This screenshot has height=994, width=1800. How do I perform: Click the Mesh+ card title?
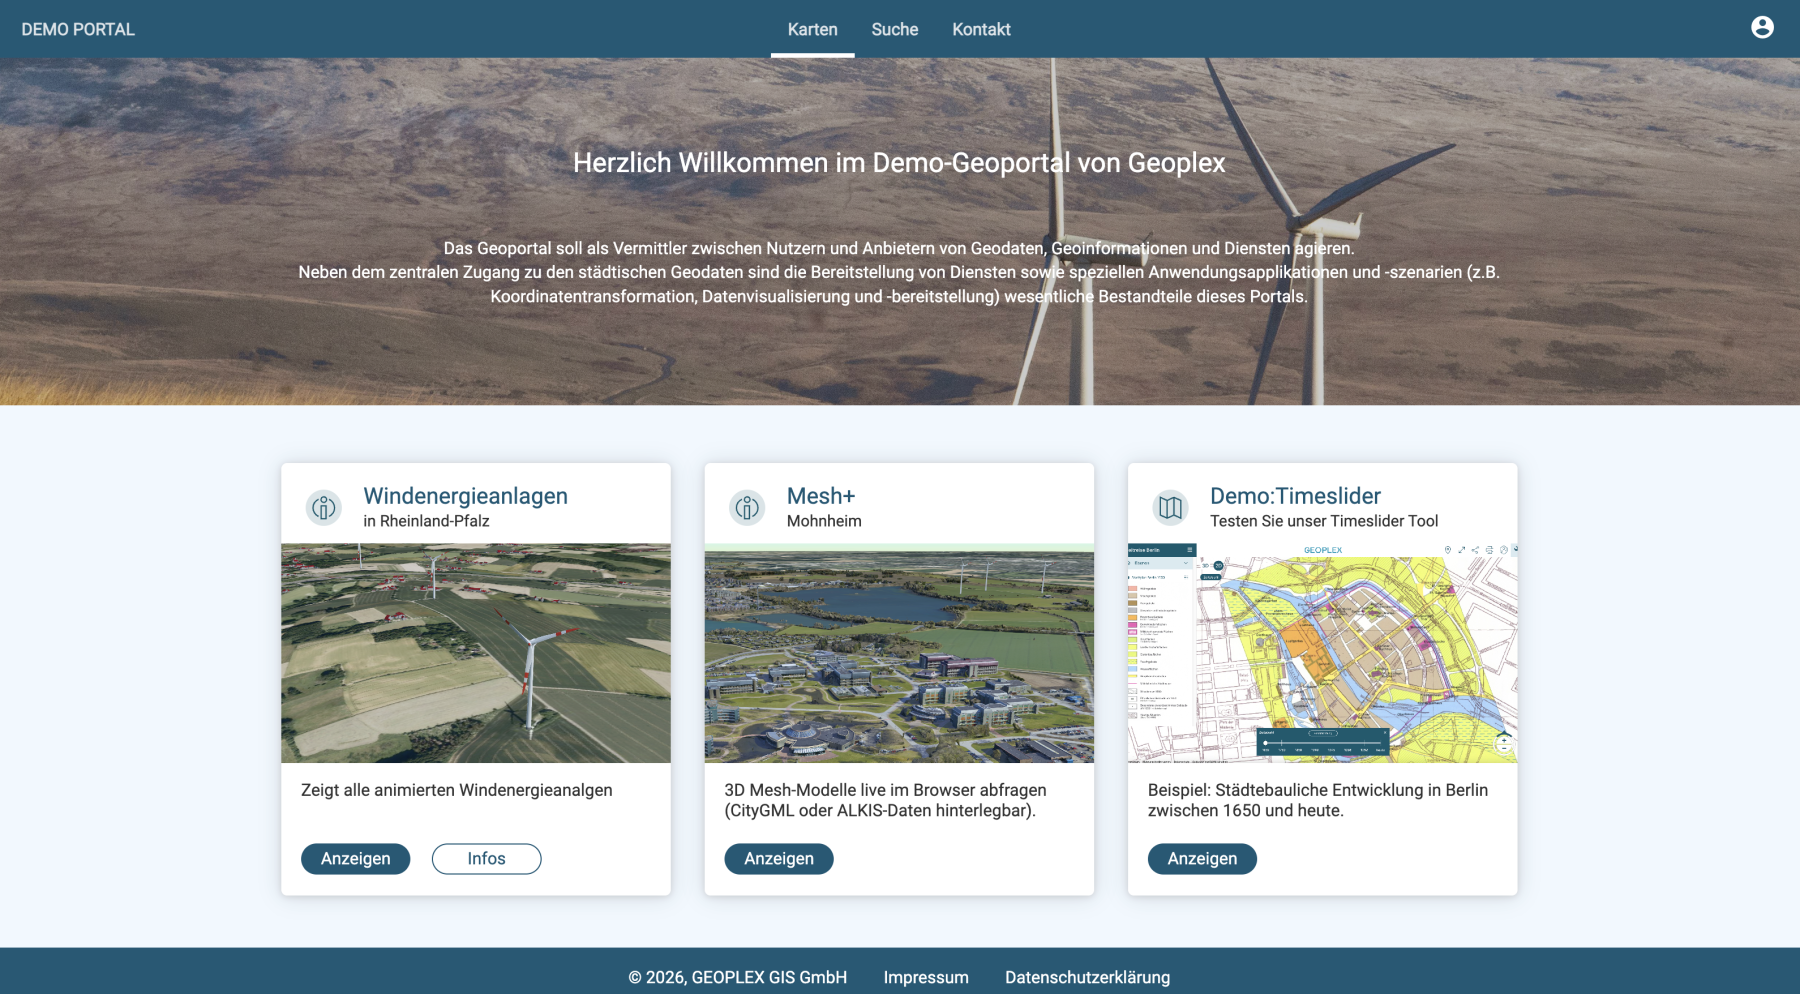coord(820,496)
